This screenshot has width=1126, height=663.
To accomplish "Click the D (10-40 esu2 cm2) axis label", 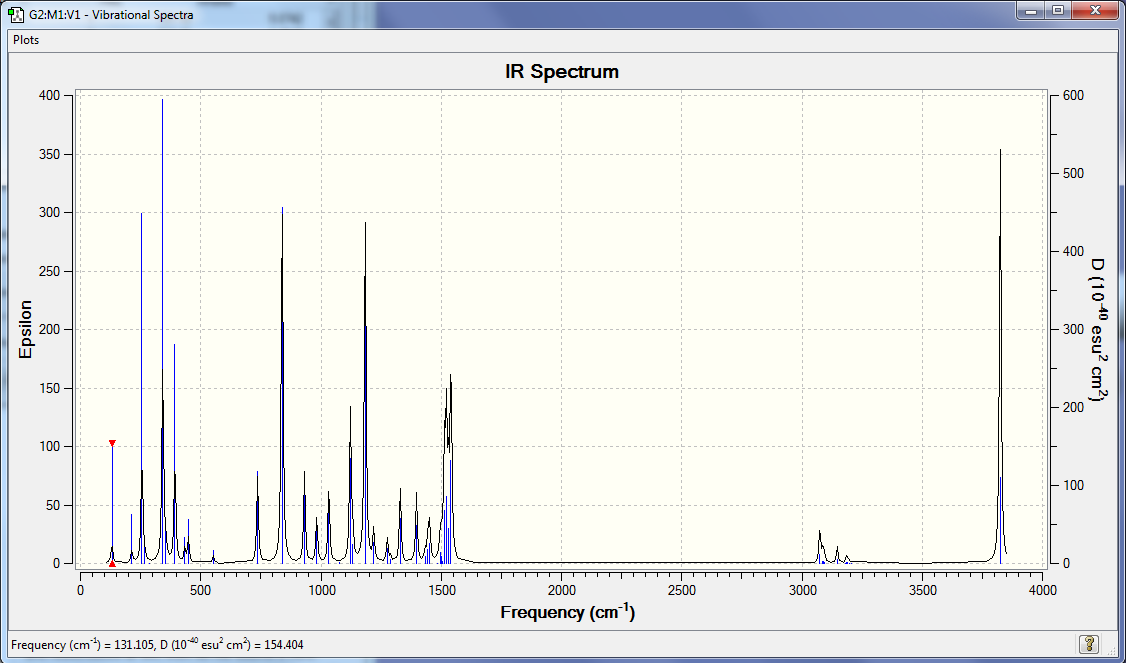I will tap(1097, 330).
